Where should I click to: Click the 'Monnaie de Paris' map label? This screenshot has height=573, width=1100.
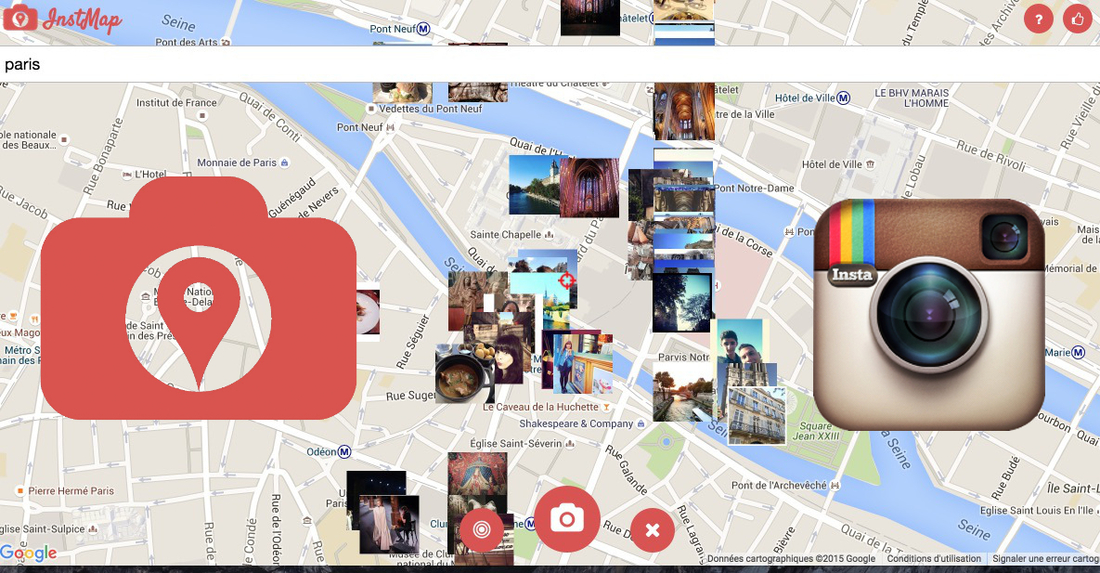pyautogui.click(x=236, y=163)
